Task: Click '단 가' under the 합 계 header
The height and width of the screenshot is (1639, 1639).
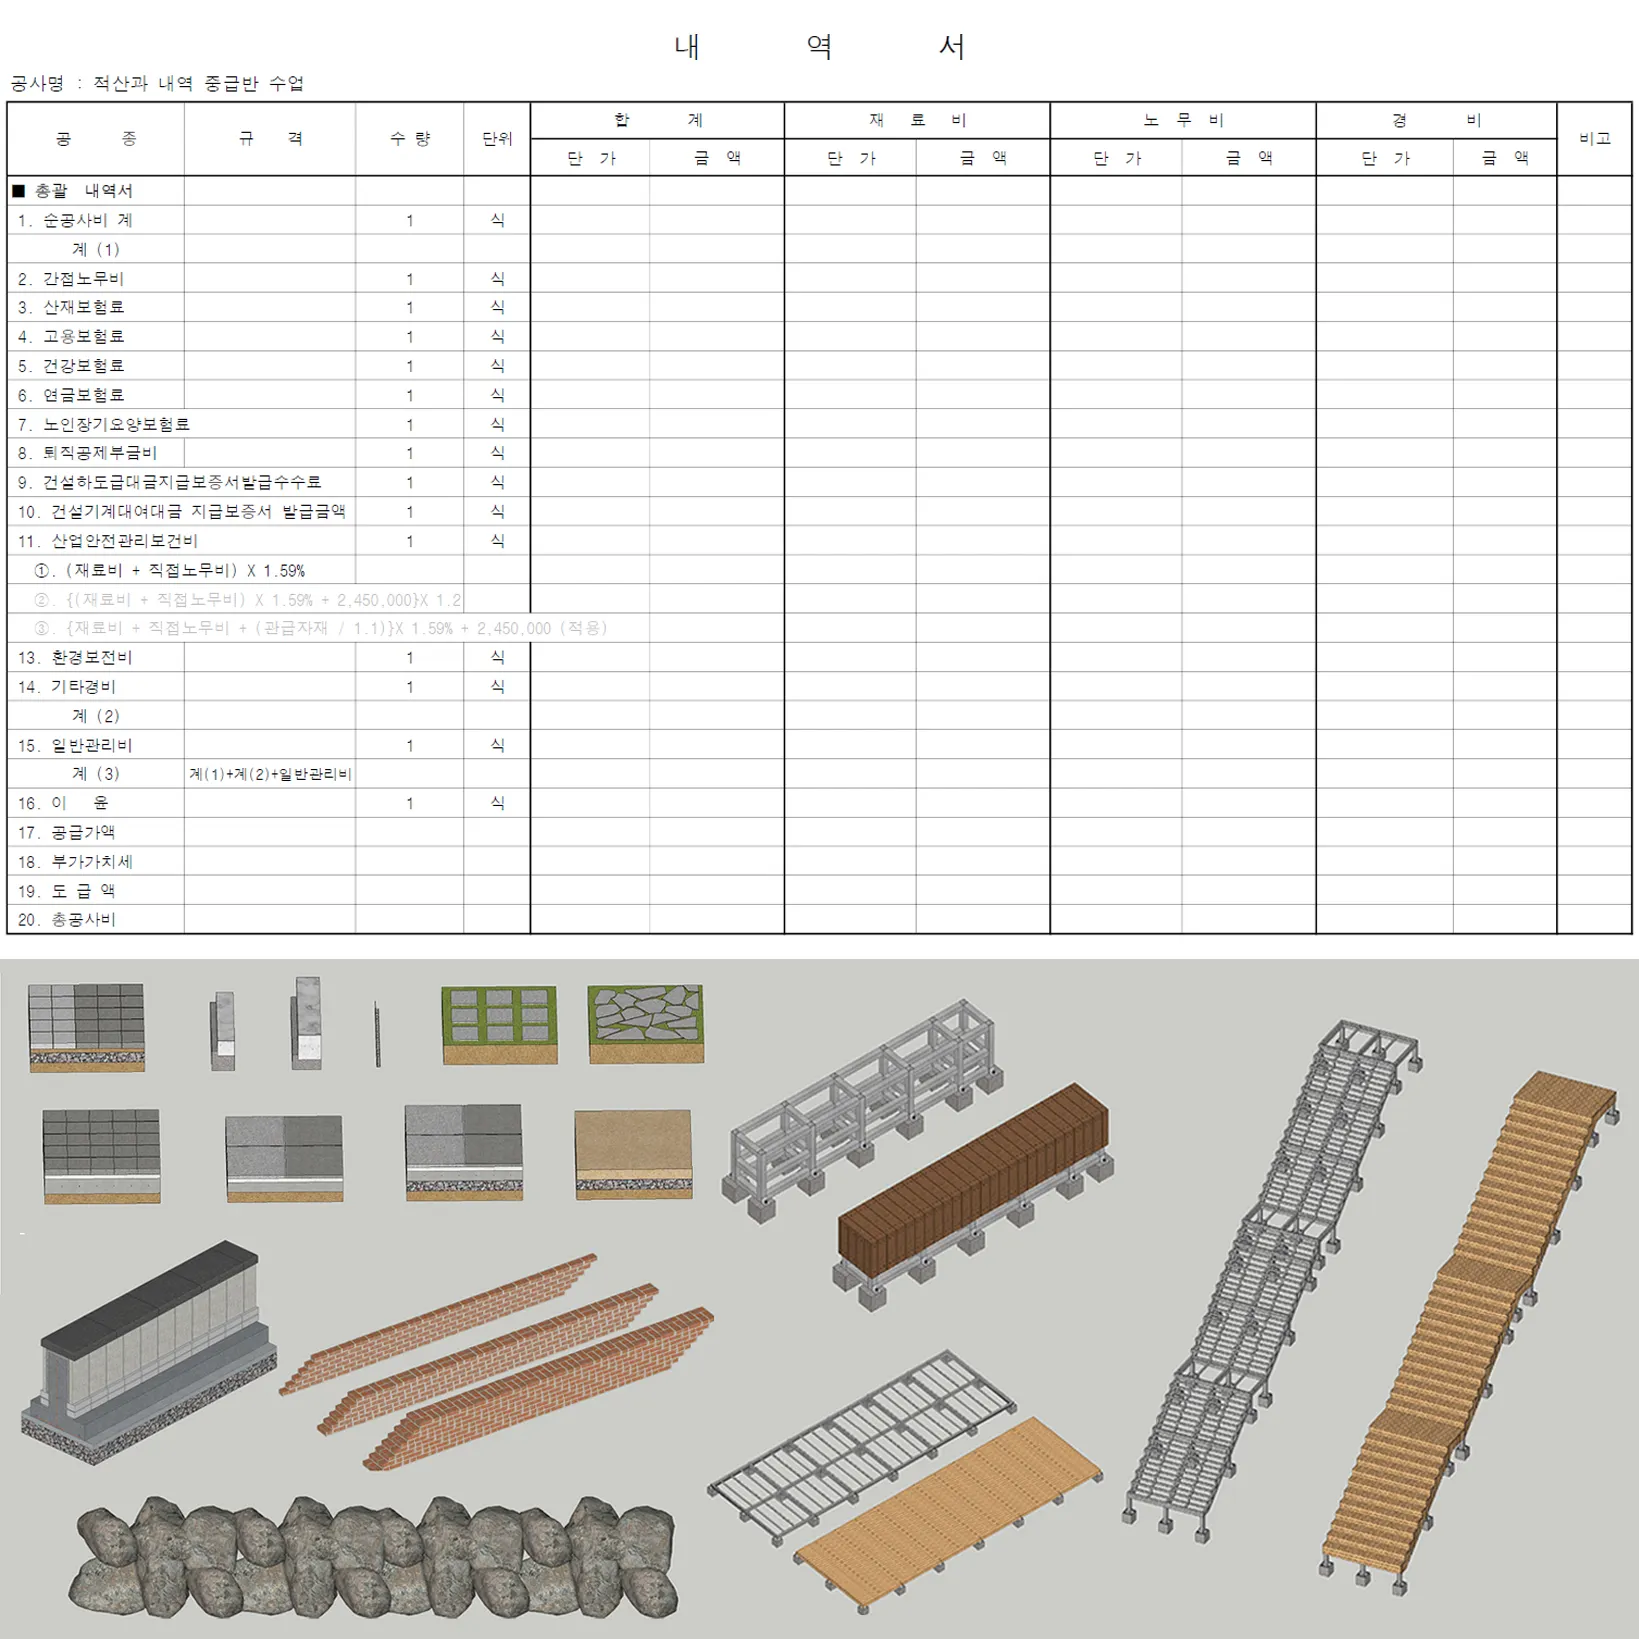Action: pyautogui.click(x=591, y=158)
